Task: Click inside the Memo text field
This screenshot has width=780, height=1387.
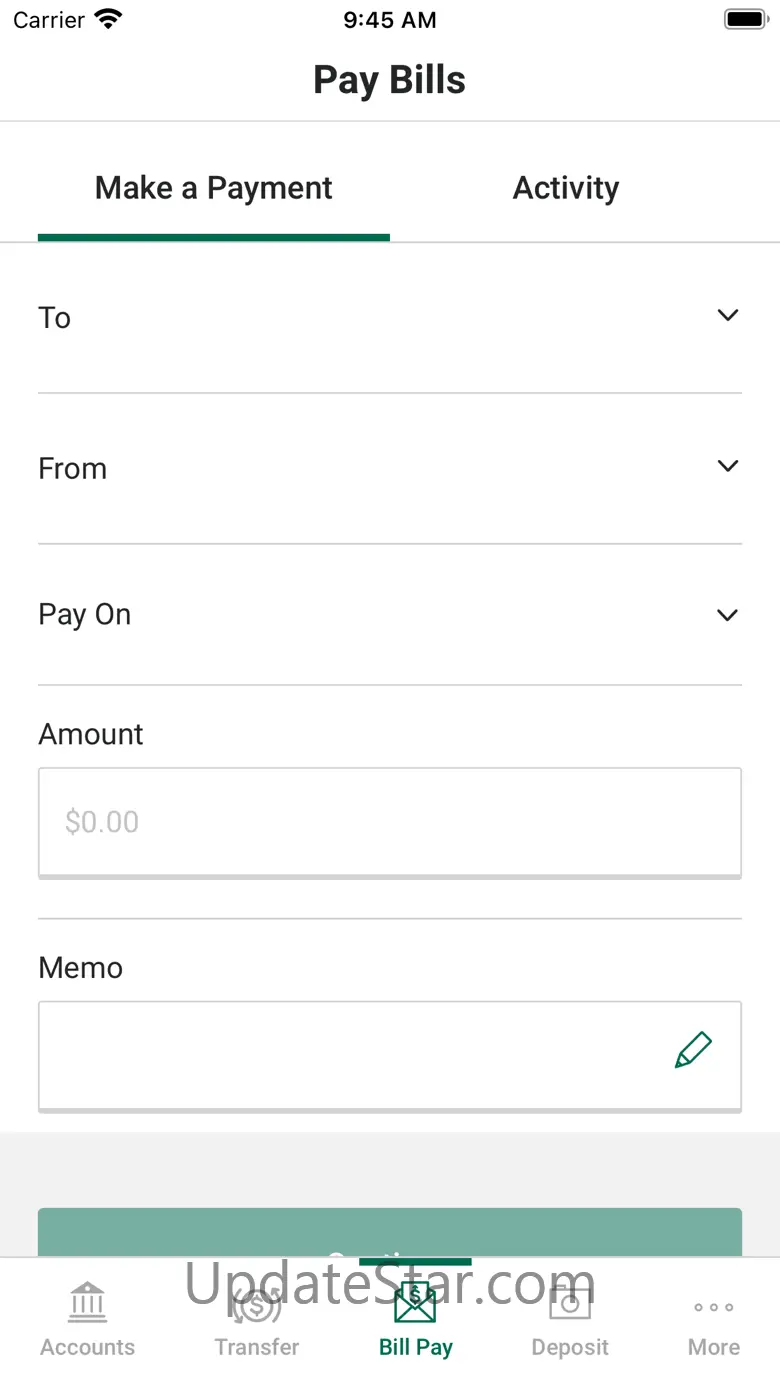Action: (390, 1056)
